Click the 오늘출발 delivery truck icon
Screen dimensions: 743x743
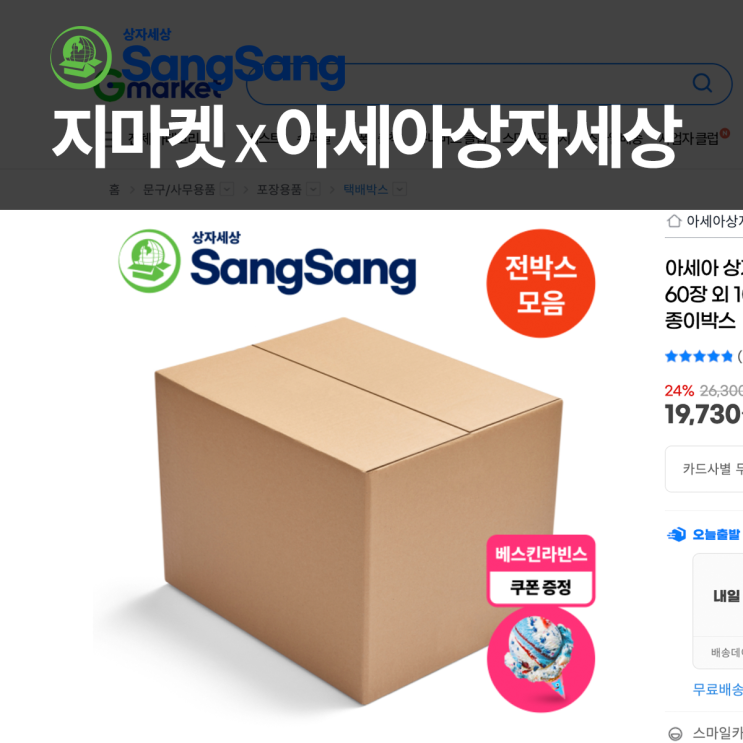(676, 535)
